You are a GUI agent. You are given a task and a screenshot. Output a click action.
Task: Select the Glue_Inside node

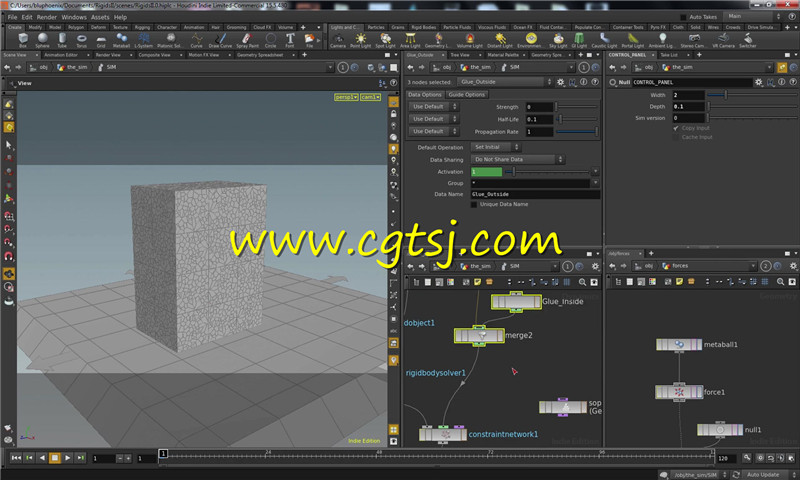[x=516, y=301]
